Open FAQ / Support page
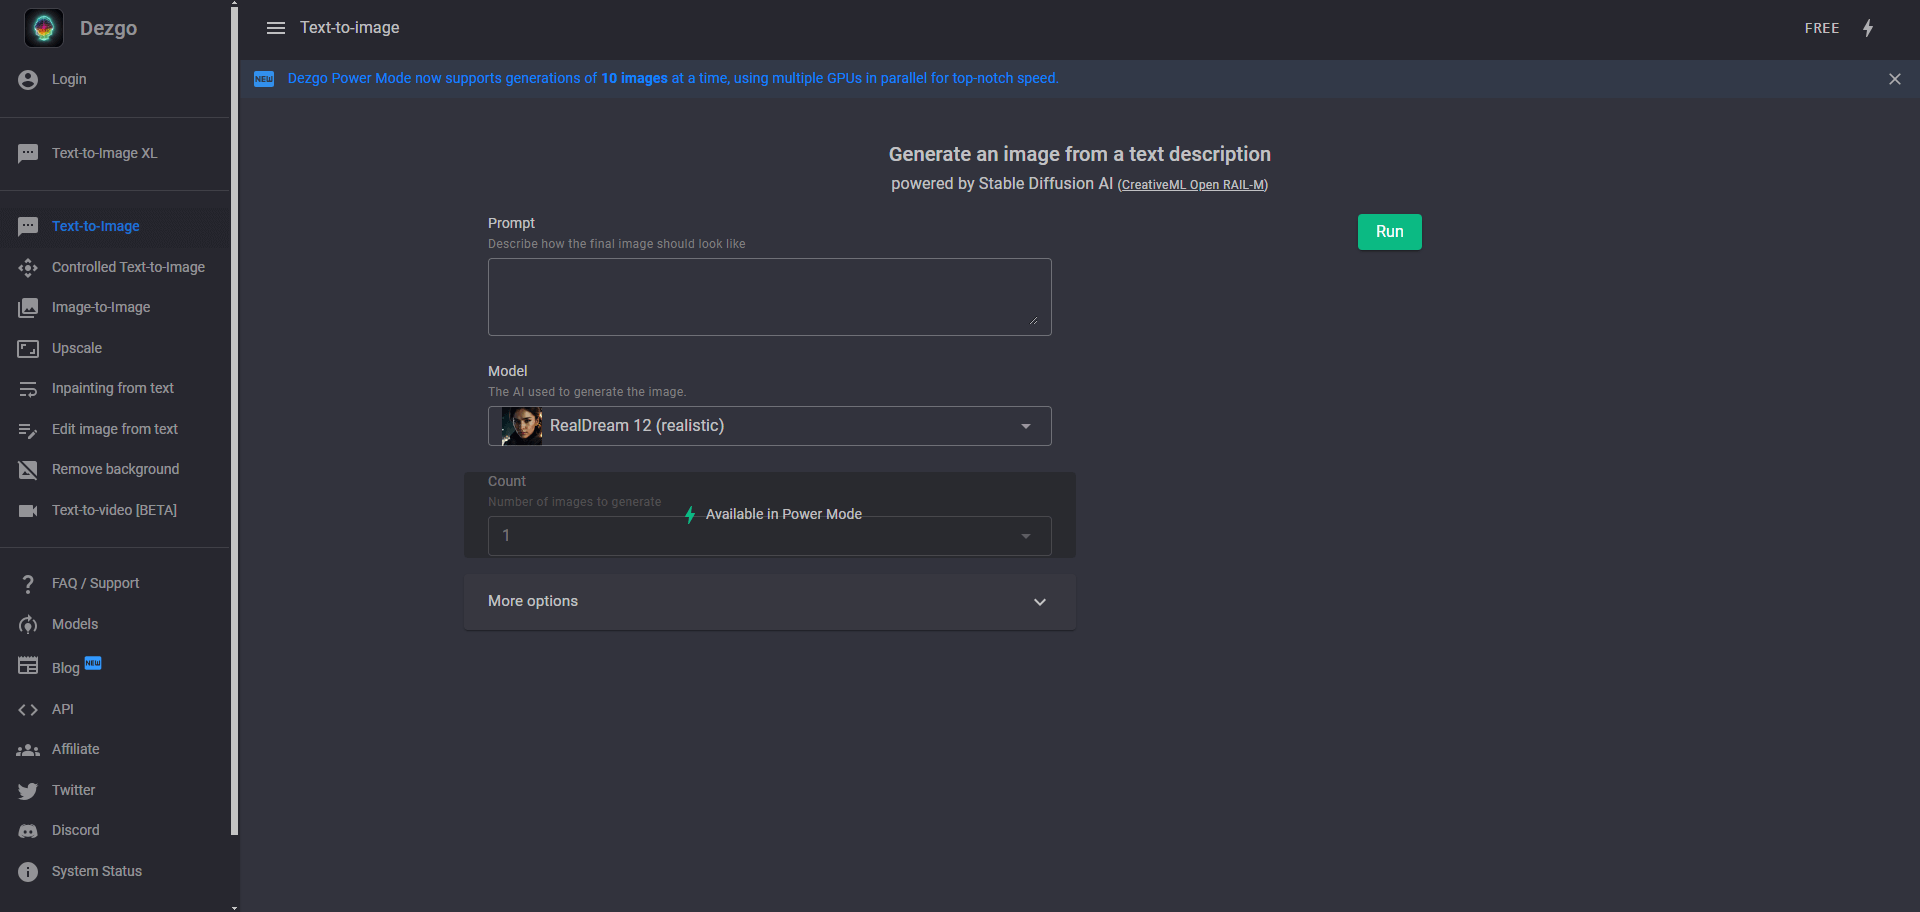The width and height of the screenshot is (1920, 912). (95, 583)
